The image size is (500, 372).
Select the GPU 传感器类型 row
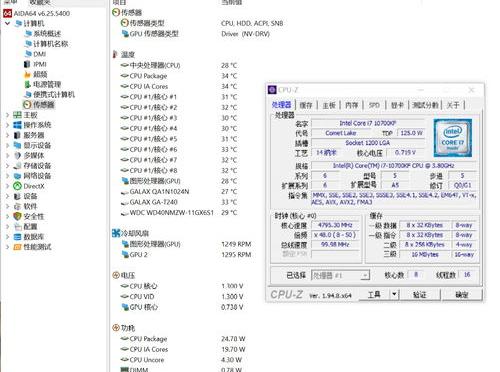click(x=195, y=34)
